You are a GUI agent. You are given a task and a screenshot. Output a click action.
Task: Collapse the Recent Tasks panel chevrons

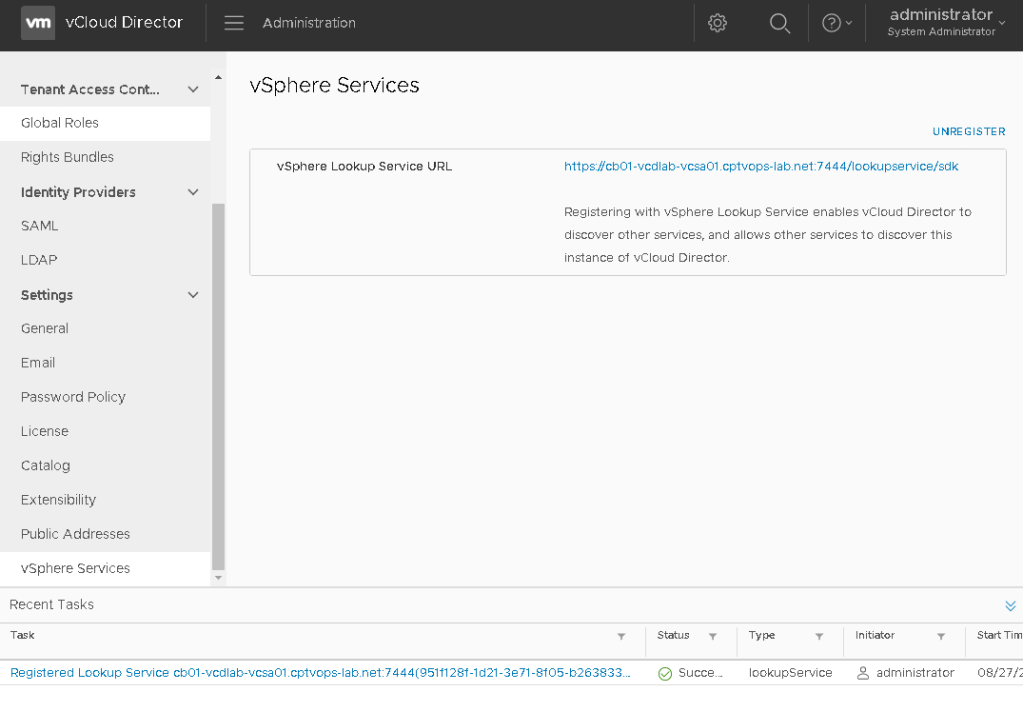coord(1010,606)
